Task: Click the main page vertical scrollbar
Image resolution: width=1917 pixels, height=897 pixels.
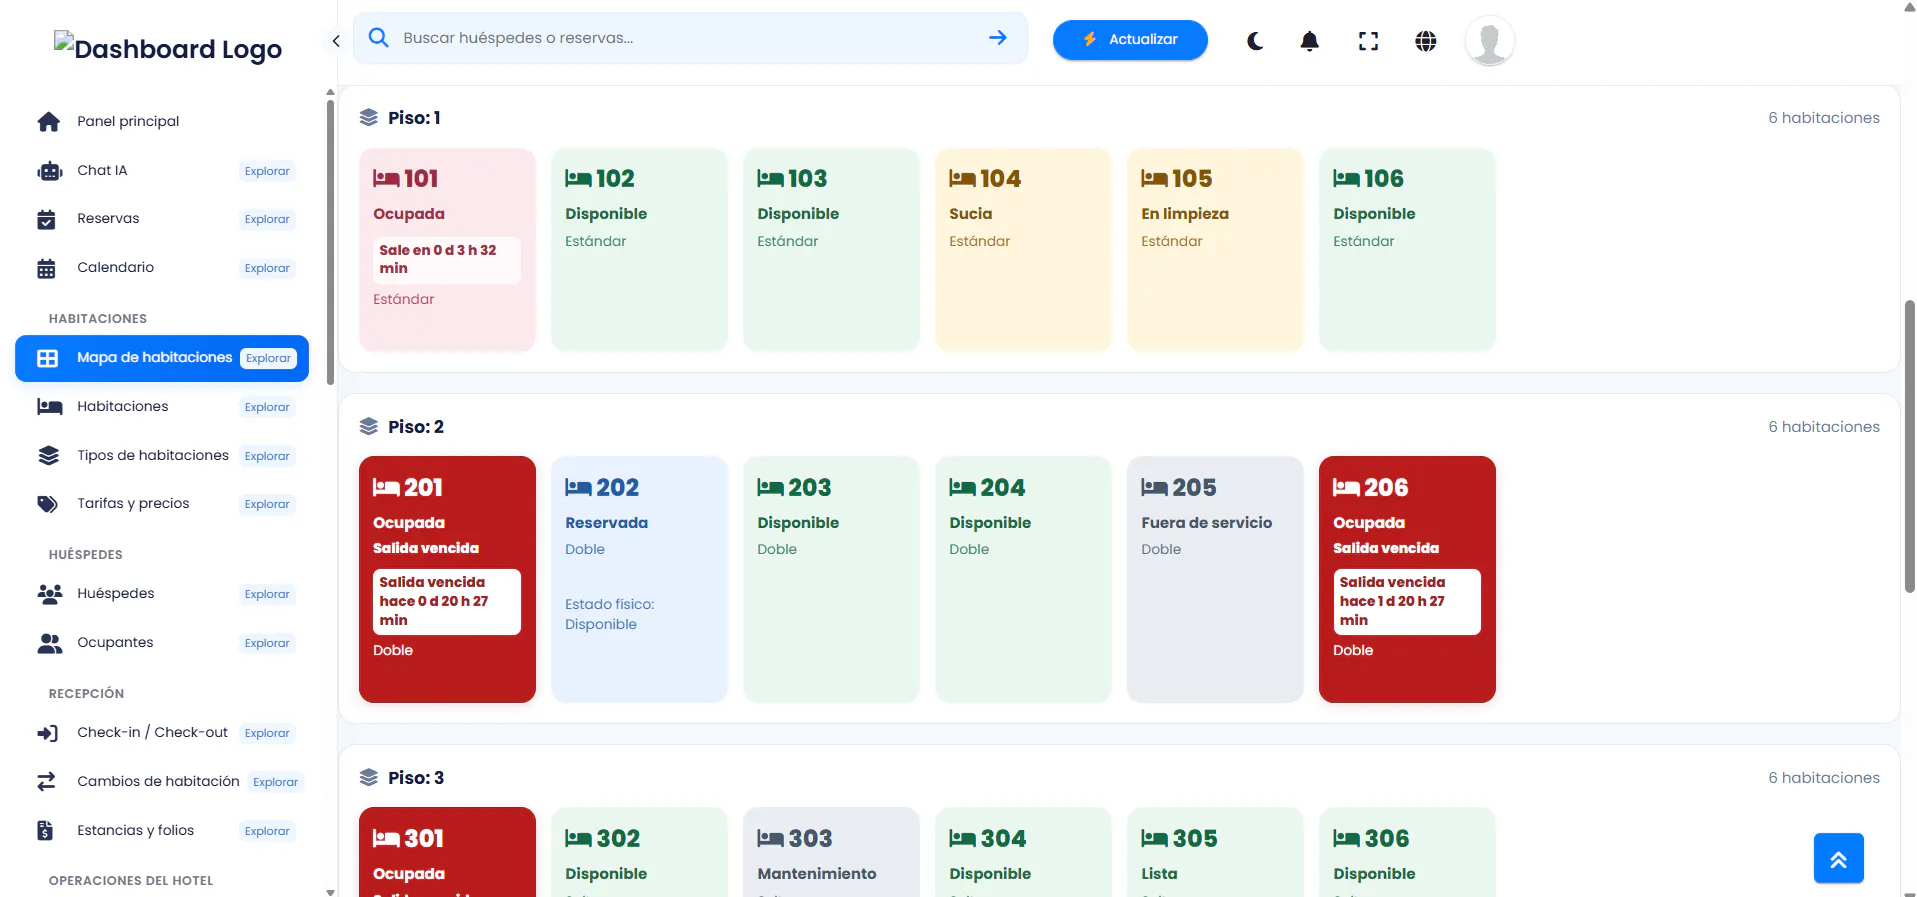Action: pos(1909,445)
